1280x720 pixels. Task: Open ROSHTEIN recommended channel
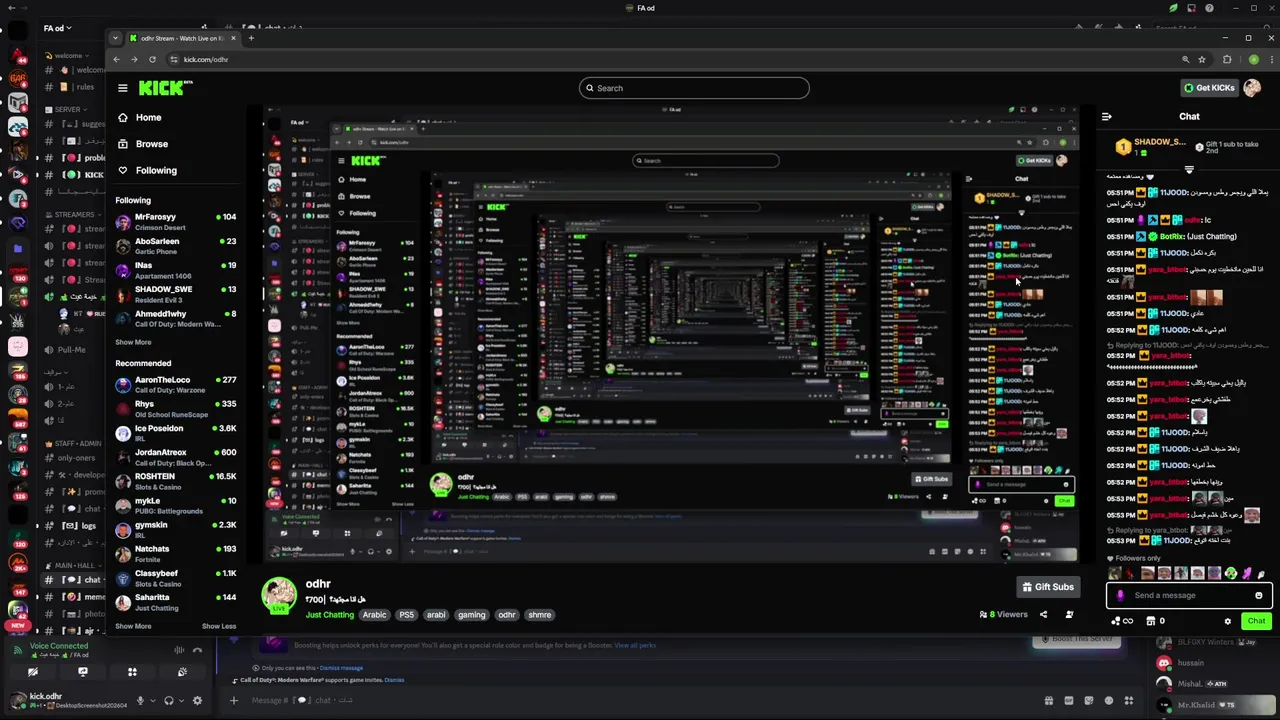pos(176,480)
